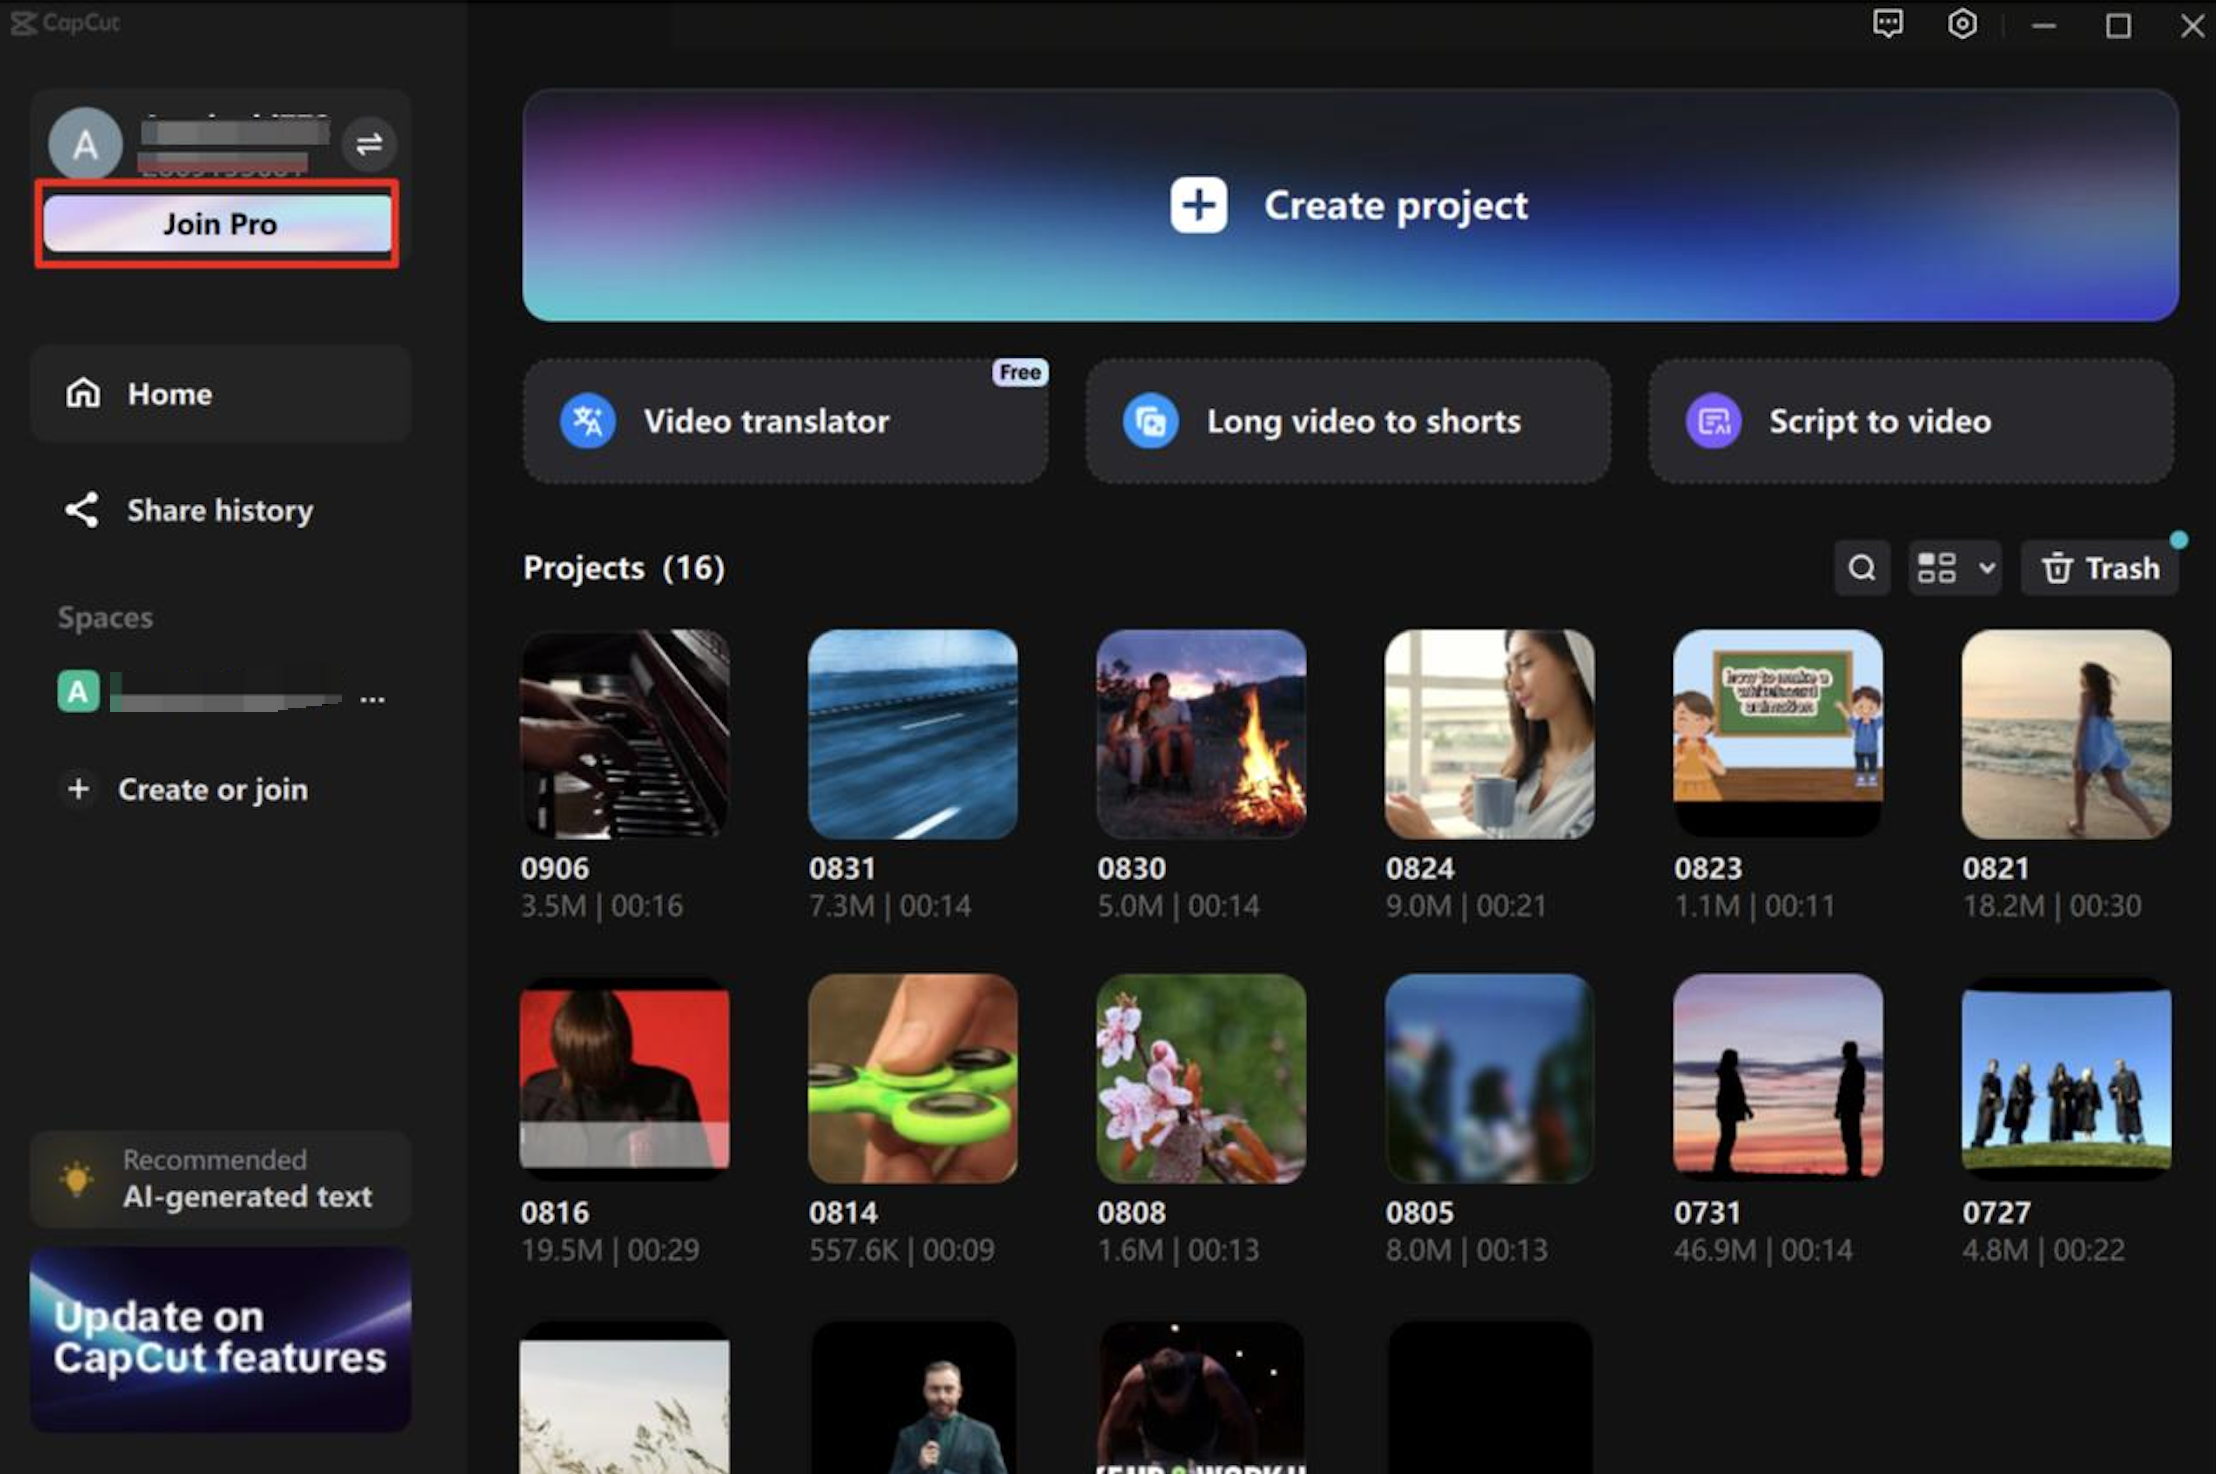Click the Join Pro button

tap(218, 224)
